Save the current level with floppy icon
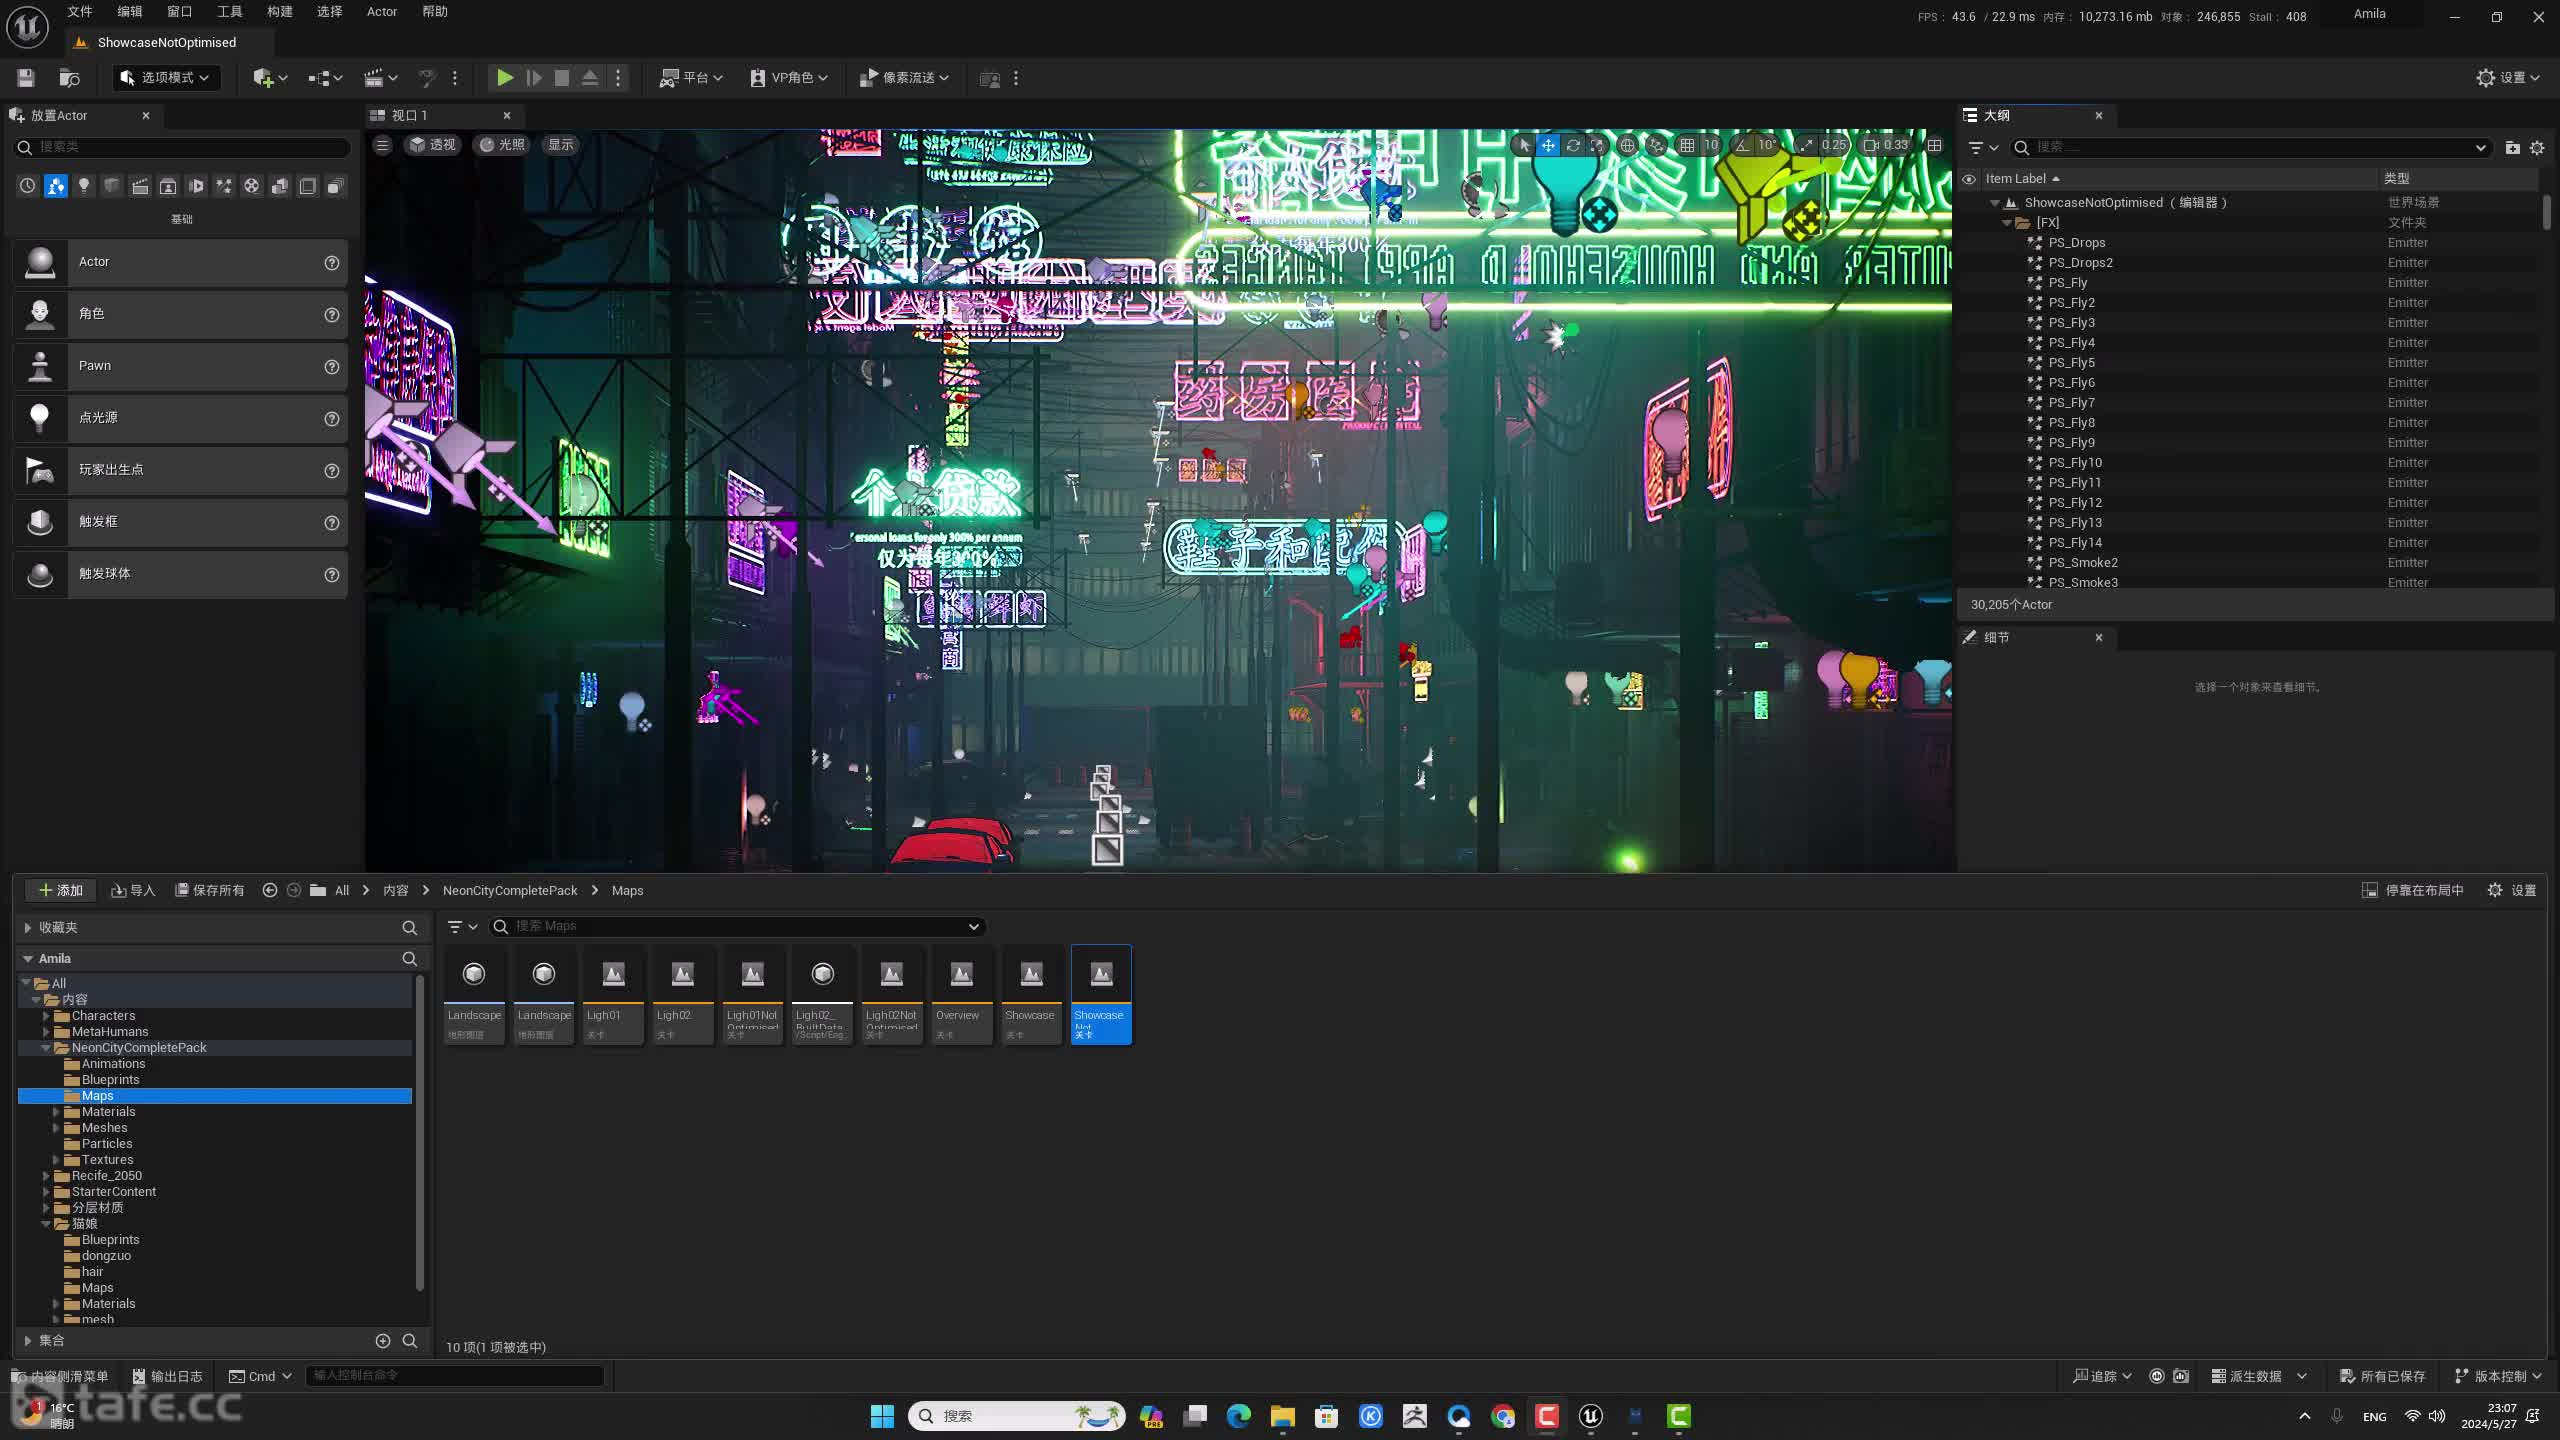This screenshot has width=2560, height=1440. tap(26, 78)
